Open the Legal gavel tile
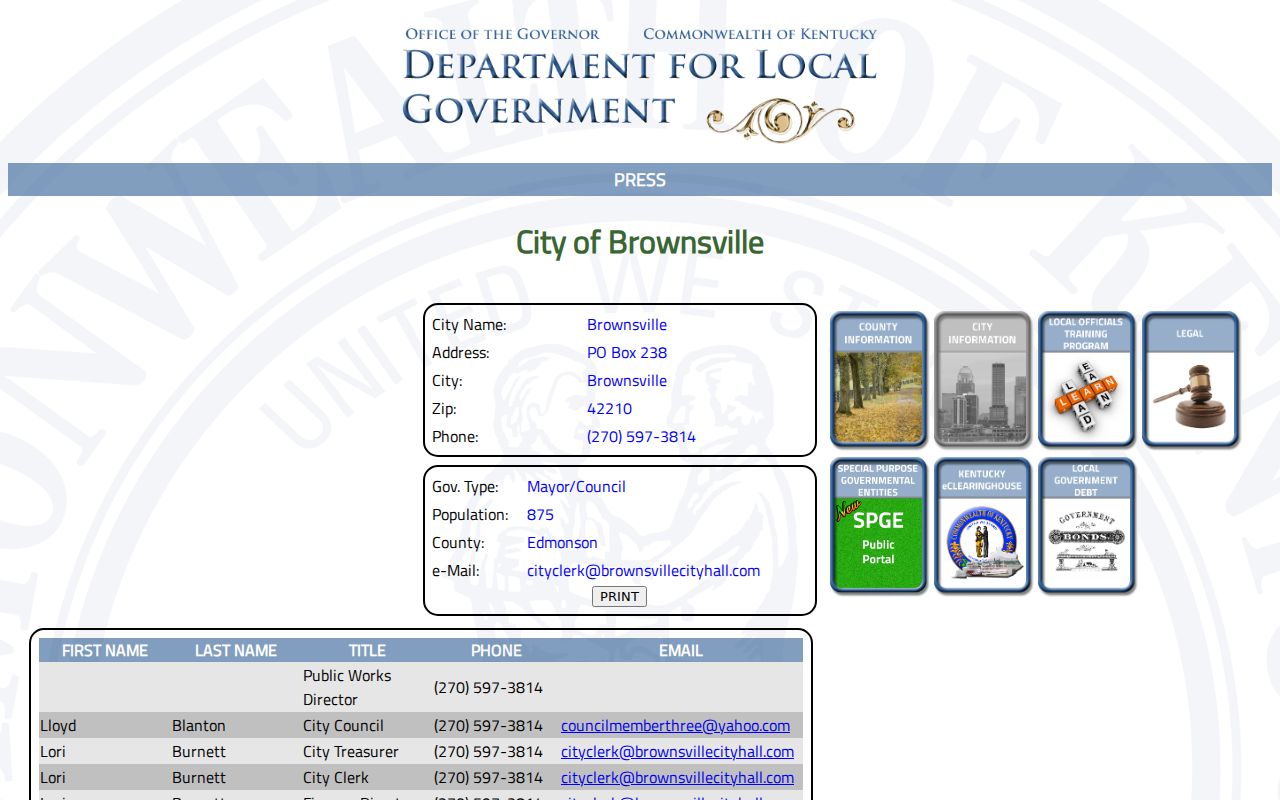This screenshot has height=800, width=1280. tap(1190, 379)
